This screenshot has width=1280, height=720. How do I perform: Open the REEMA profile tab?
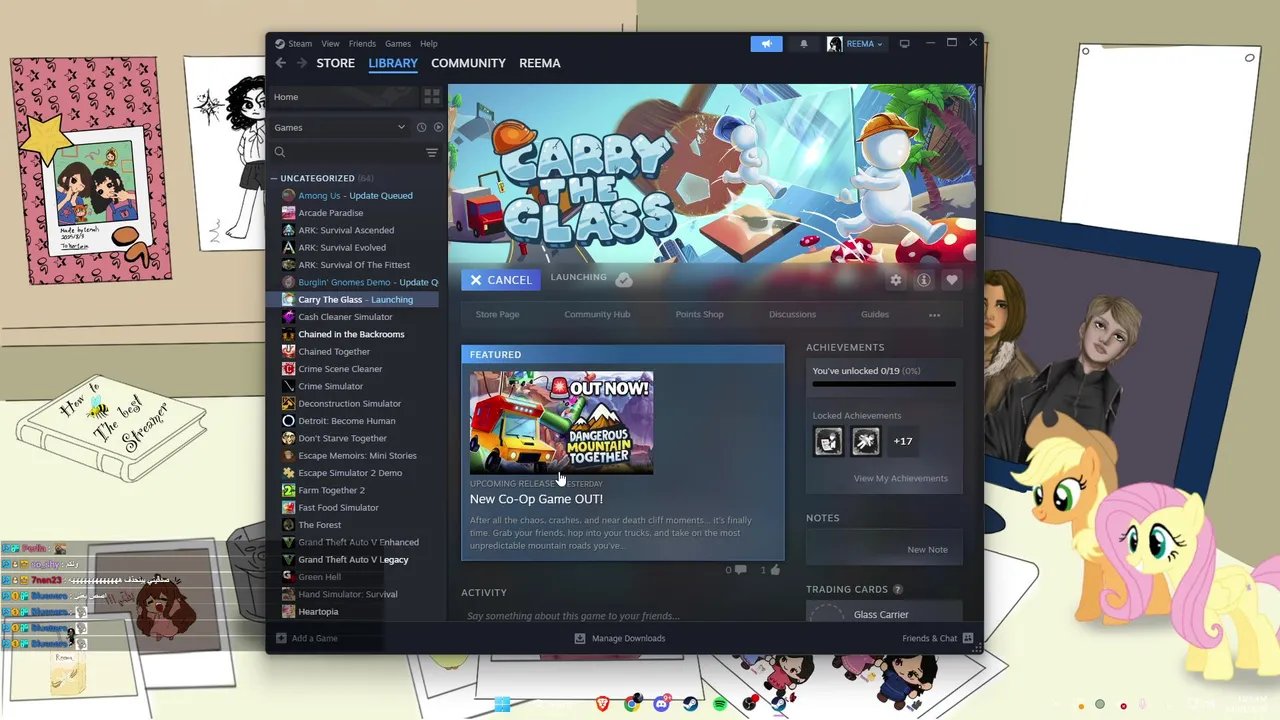pos(540,63)
